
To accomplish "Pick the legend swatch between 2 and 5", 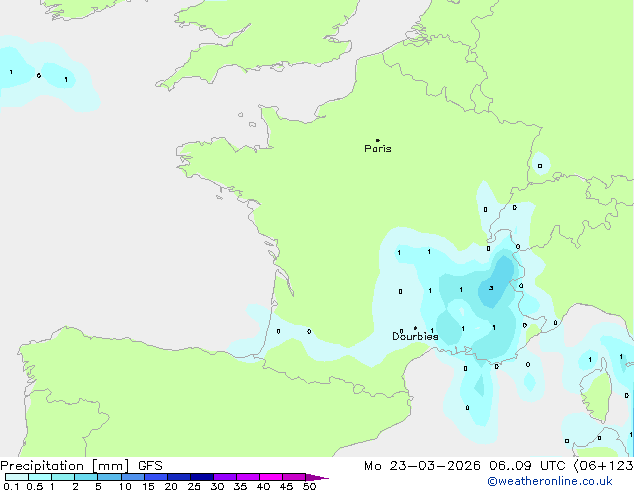I will point(86,477).
